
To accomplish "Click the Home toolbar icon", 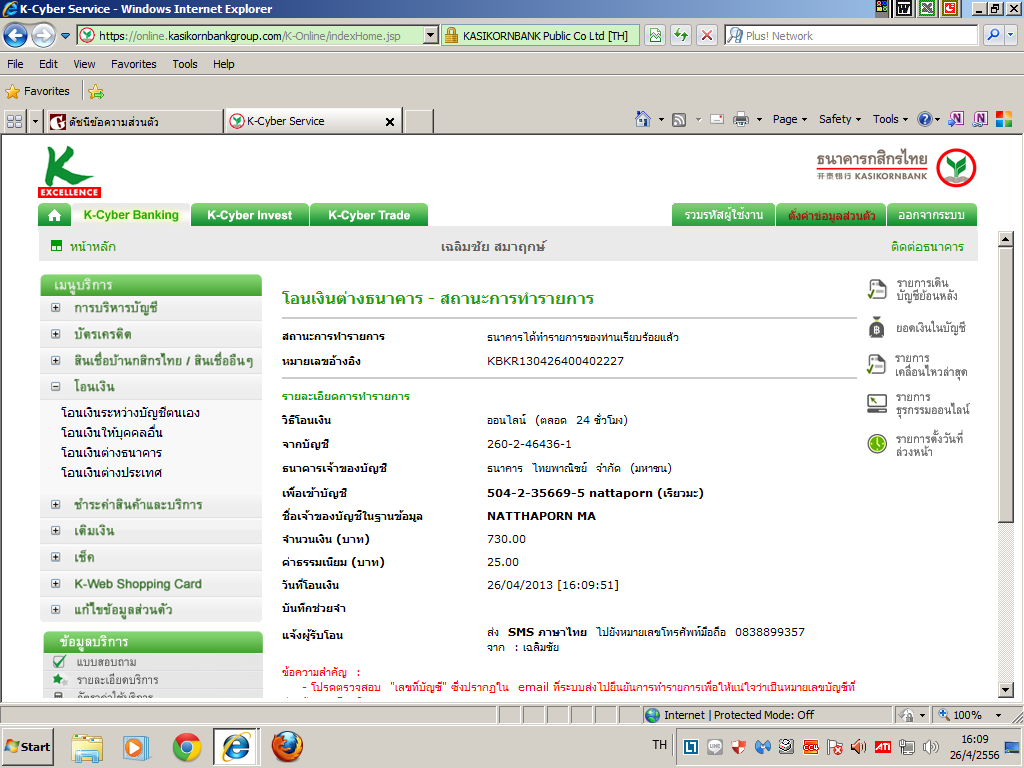I will 643,119.
